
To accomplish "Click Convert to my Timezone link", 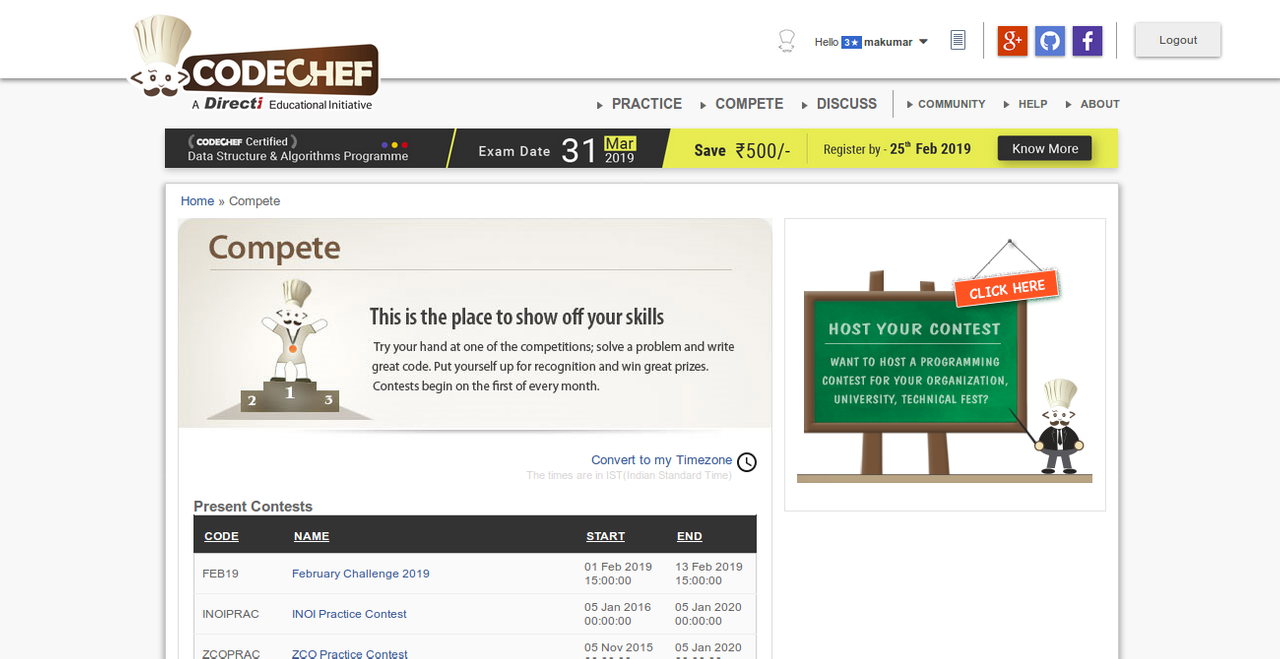I will 661,460.
